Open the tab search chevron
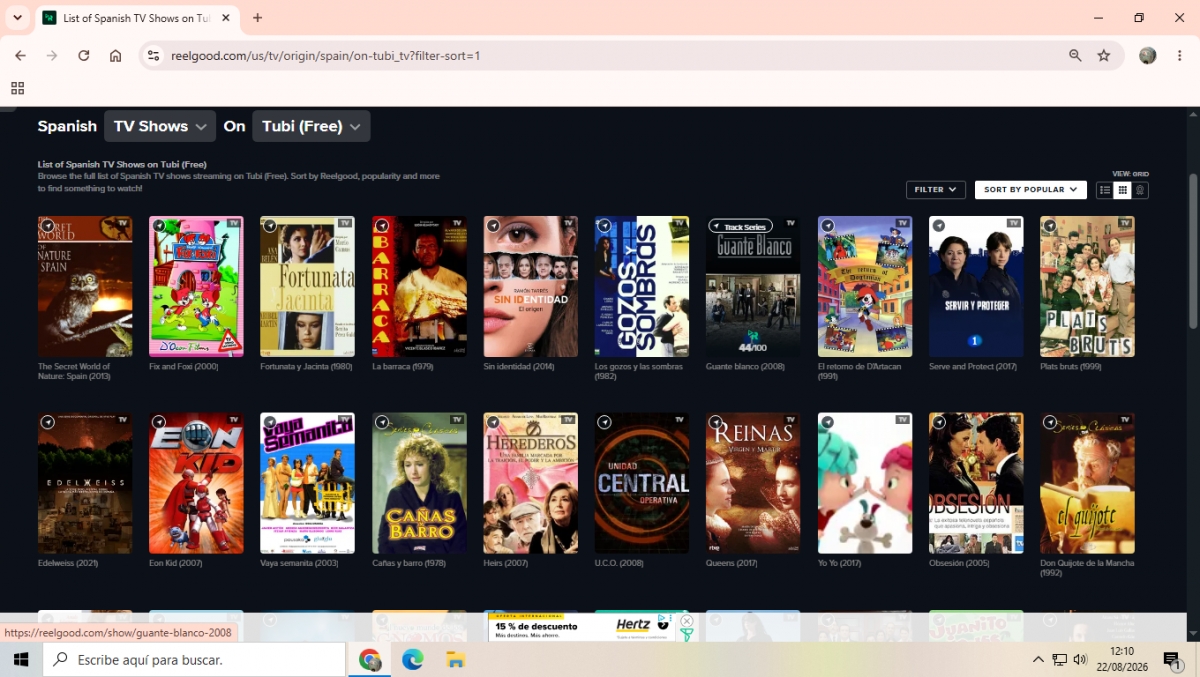This screenshot has height=677, width=1200. point(17,18)
